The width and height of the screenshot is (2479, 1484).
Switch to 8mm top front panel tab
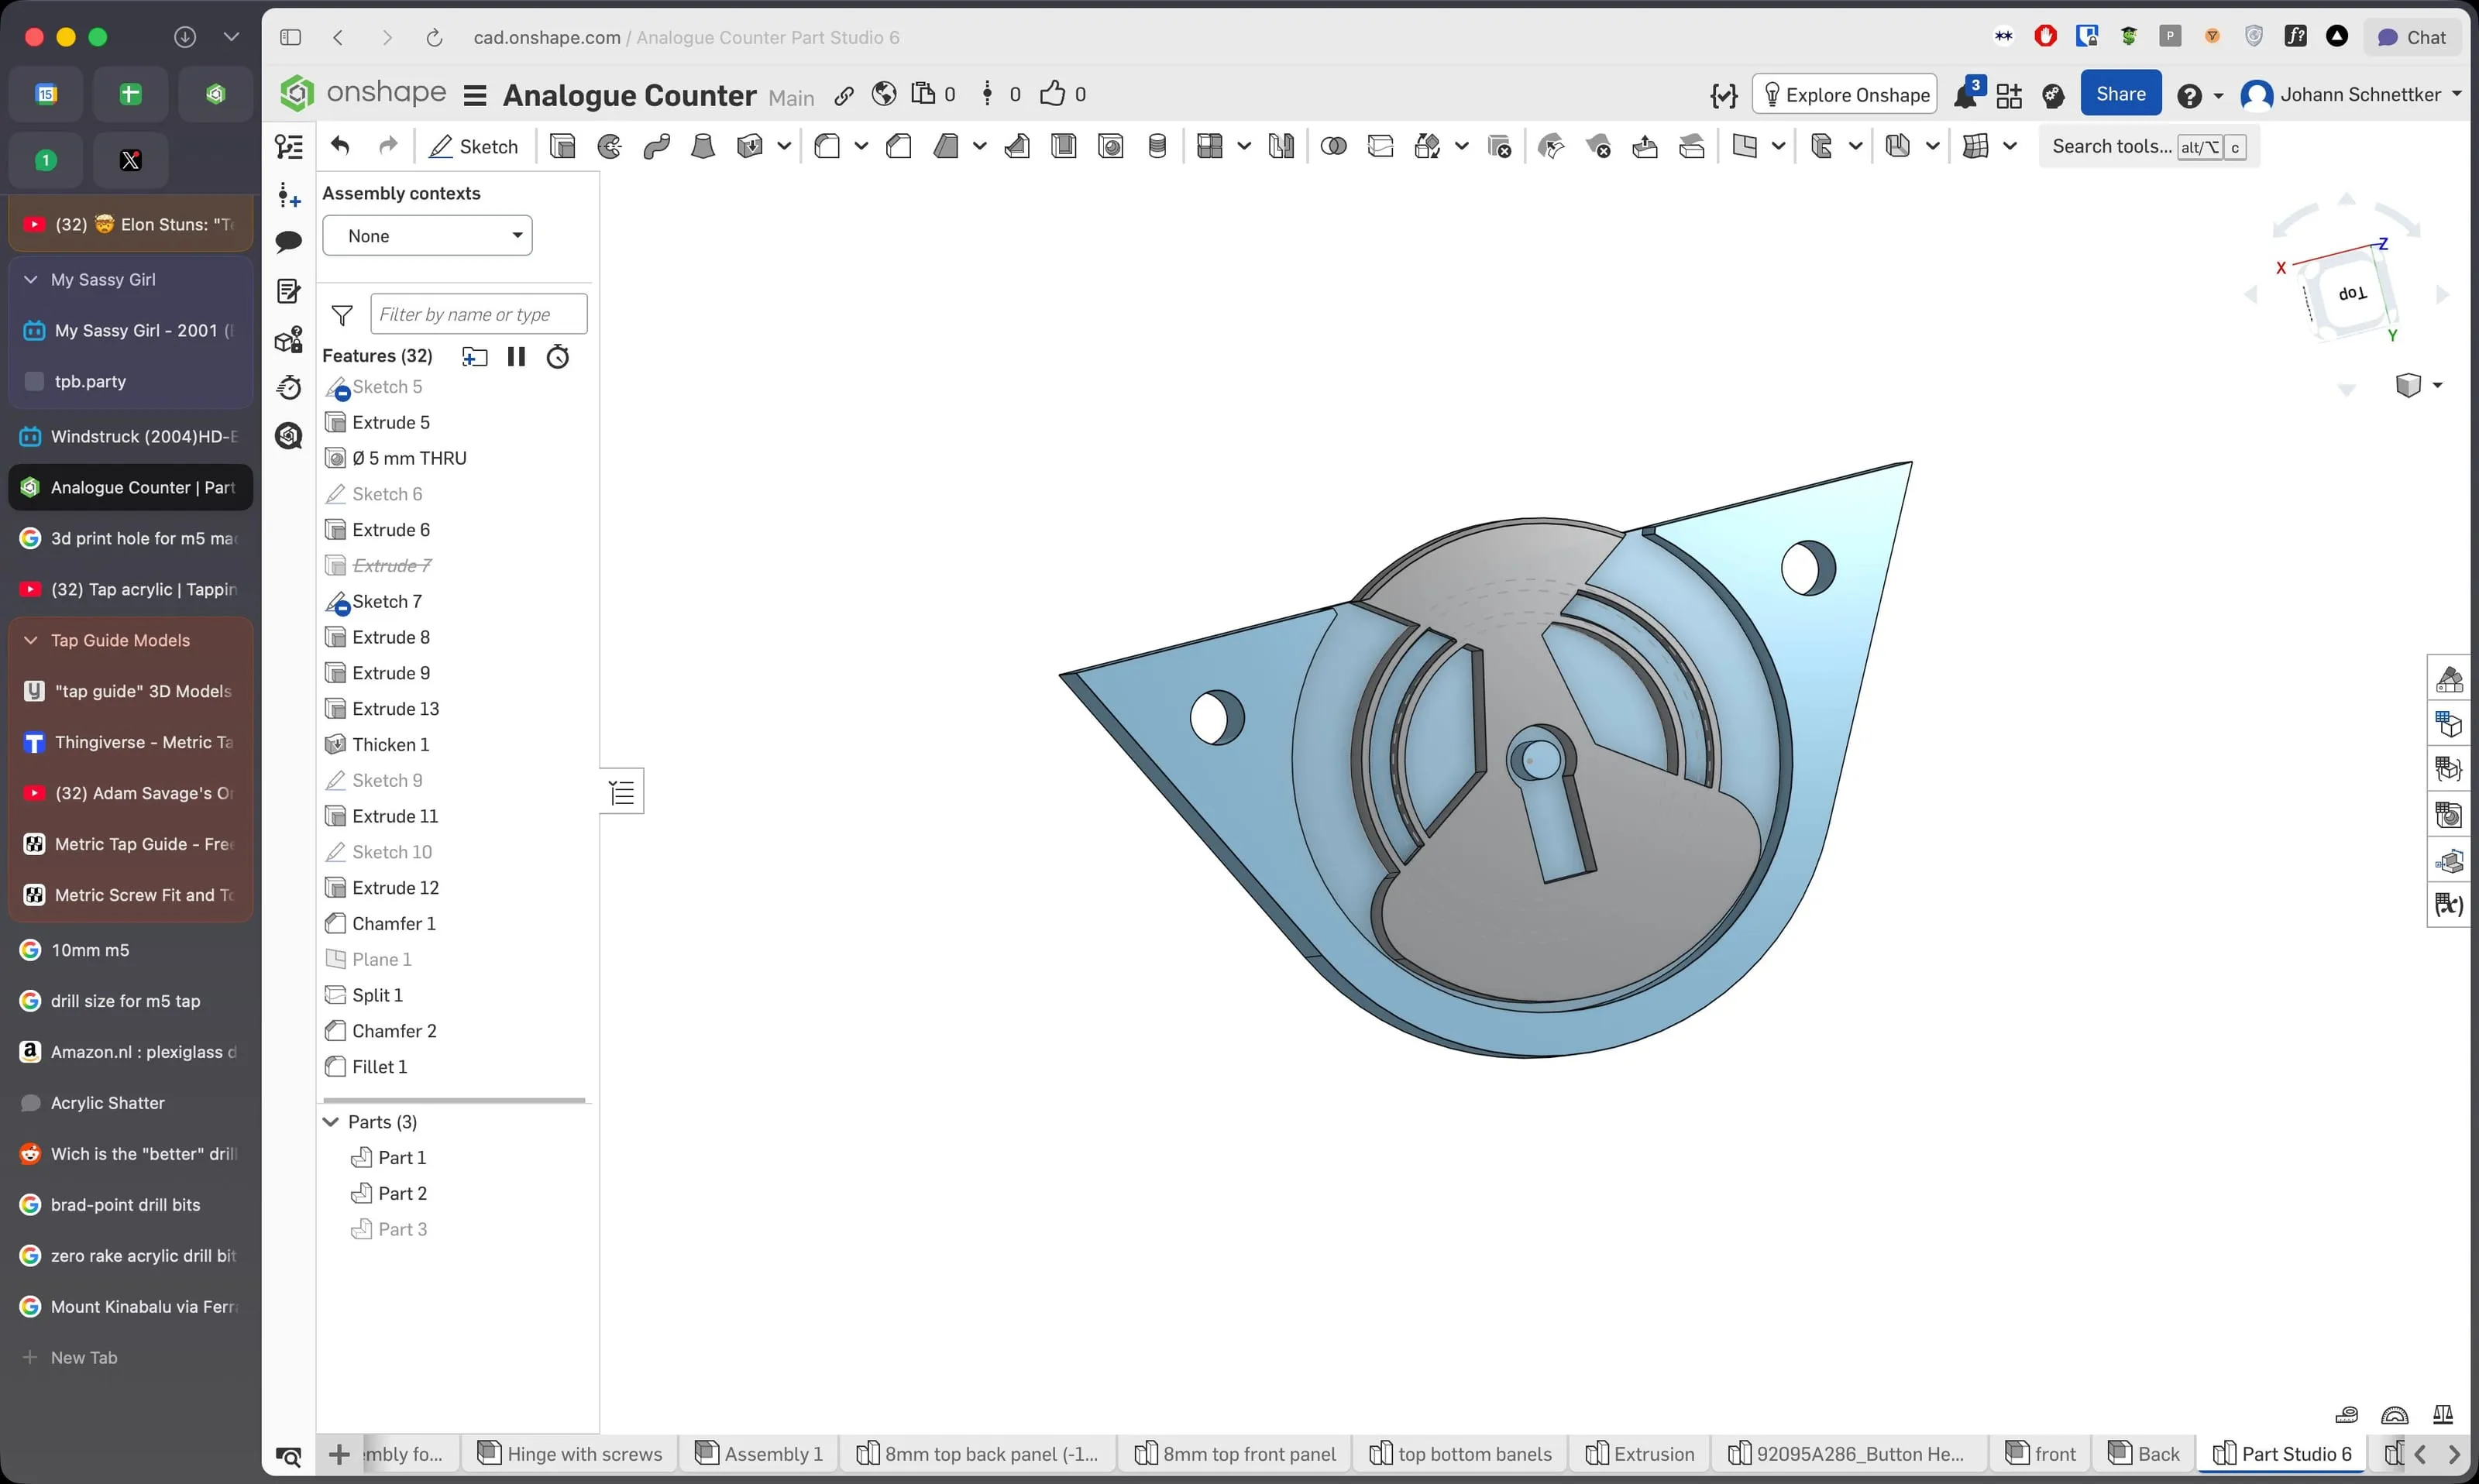pyautogui.click(x=1236, y=1454)
